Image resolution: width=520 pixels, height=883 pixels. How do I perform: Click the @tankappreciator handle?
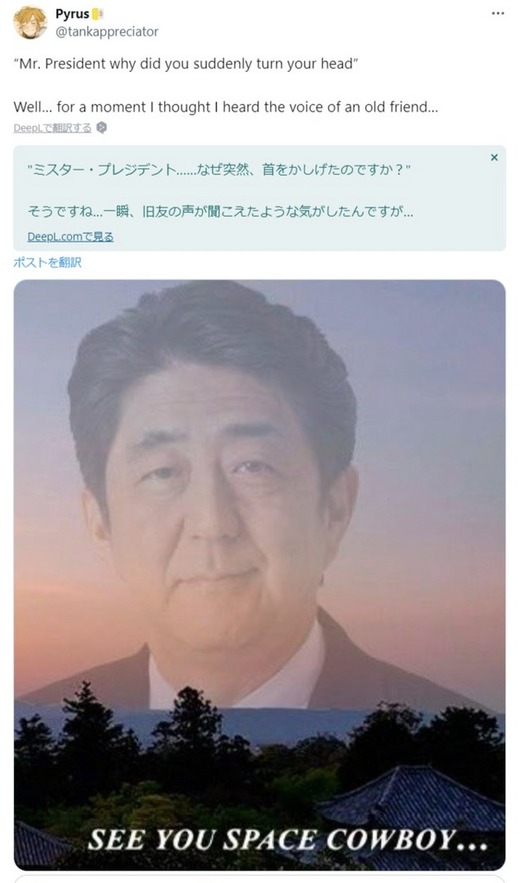click(106, 32)
